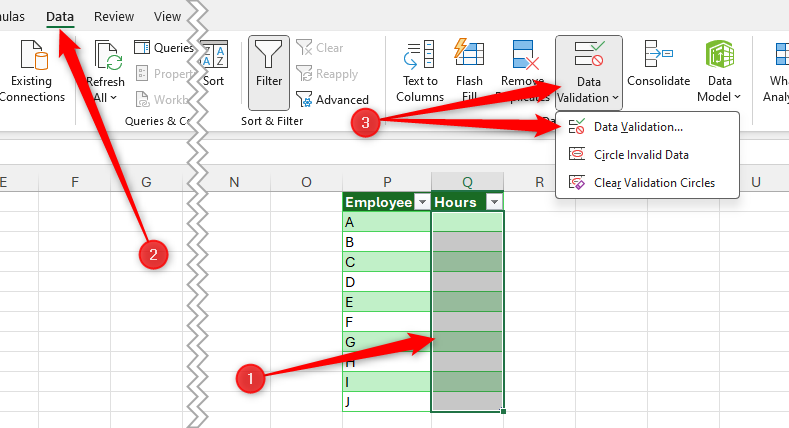The image size is (789, 428).
Task: Select column N header
Action: pos(234,182)
